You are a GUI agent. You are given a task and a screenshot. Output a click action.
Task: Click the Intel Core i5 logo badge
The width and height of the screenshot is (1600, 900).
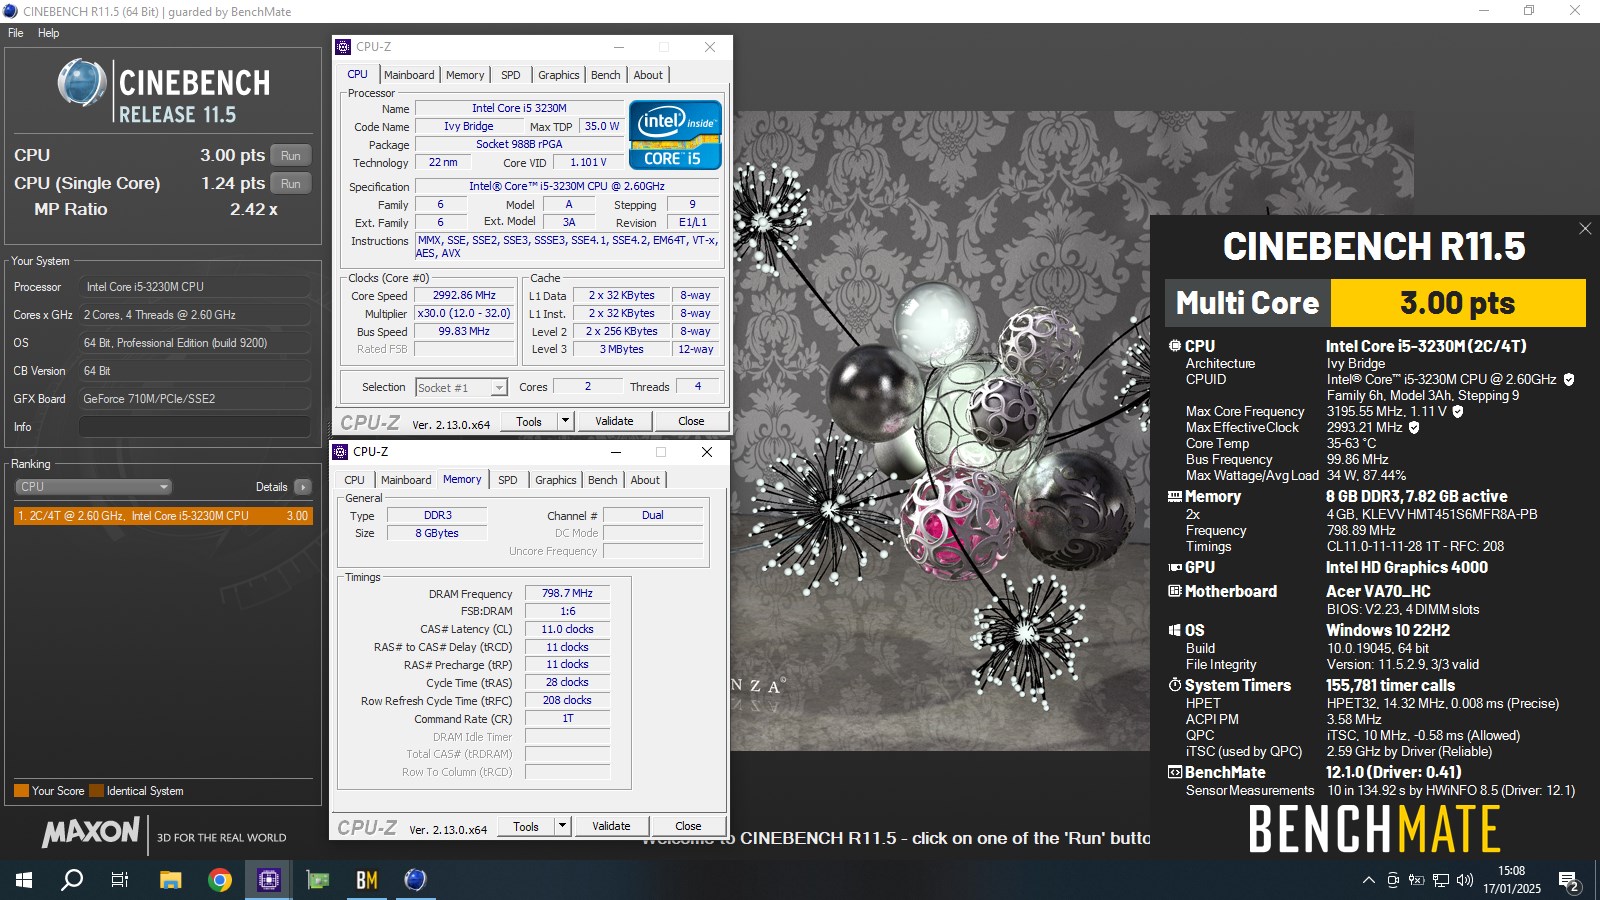675,134
